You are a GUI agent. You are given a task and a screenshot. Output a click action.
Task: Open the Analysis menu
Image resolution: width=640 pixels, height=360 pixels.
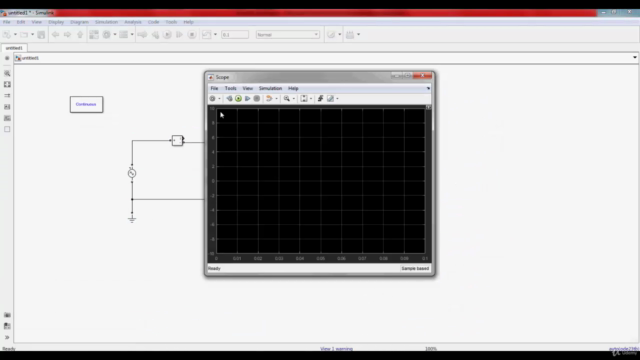133,22
